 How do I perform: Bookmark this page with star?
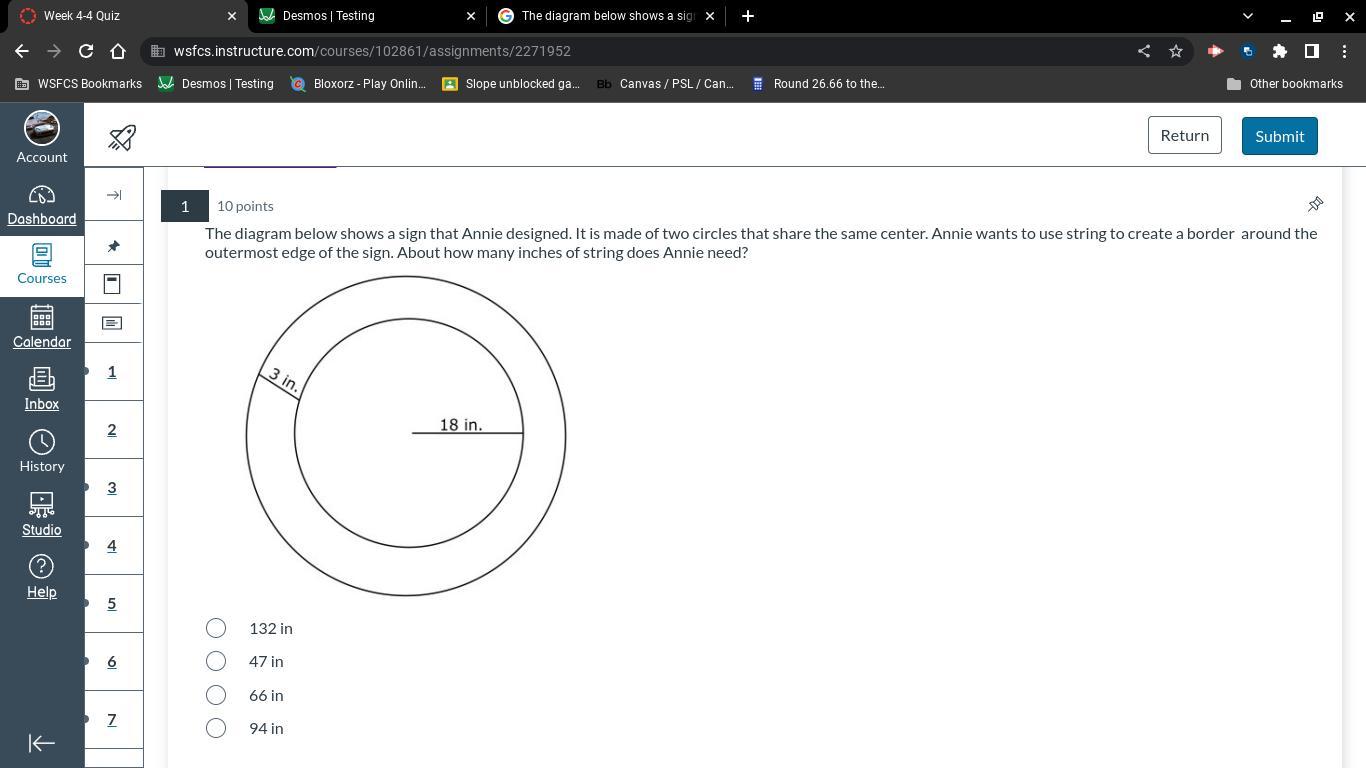point(1176,51)
